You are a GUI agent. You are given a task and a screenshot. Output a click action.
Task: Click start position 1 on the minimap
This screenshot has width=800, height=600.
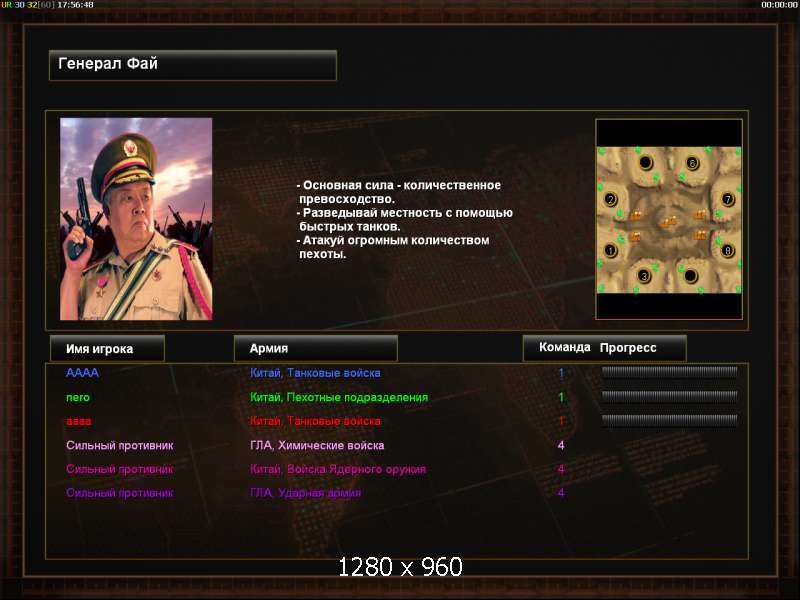click(x=611, y=251)
